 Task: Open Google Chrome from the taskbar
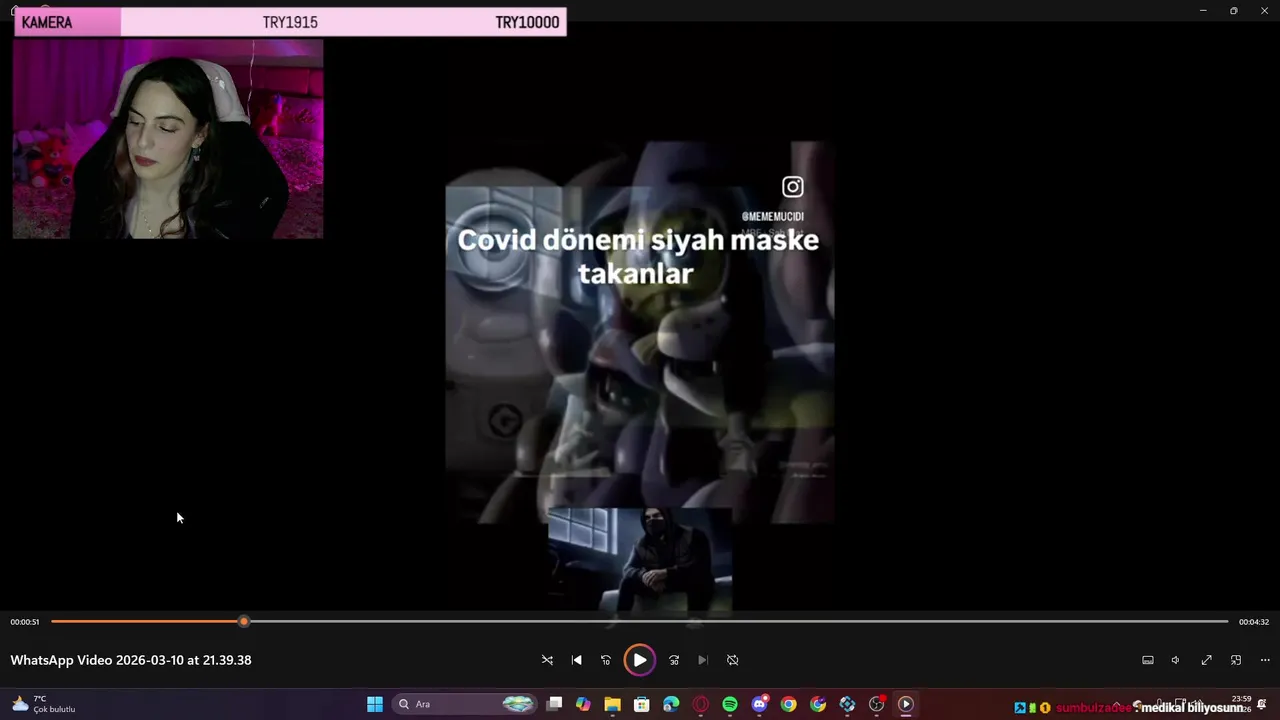pyautogui.click(x=789, y=704)
